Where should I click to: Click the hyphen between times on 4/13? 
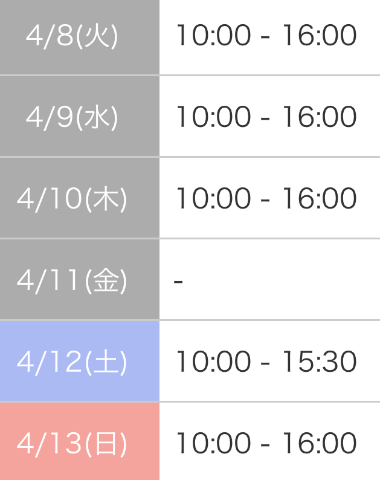point(265,445)
